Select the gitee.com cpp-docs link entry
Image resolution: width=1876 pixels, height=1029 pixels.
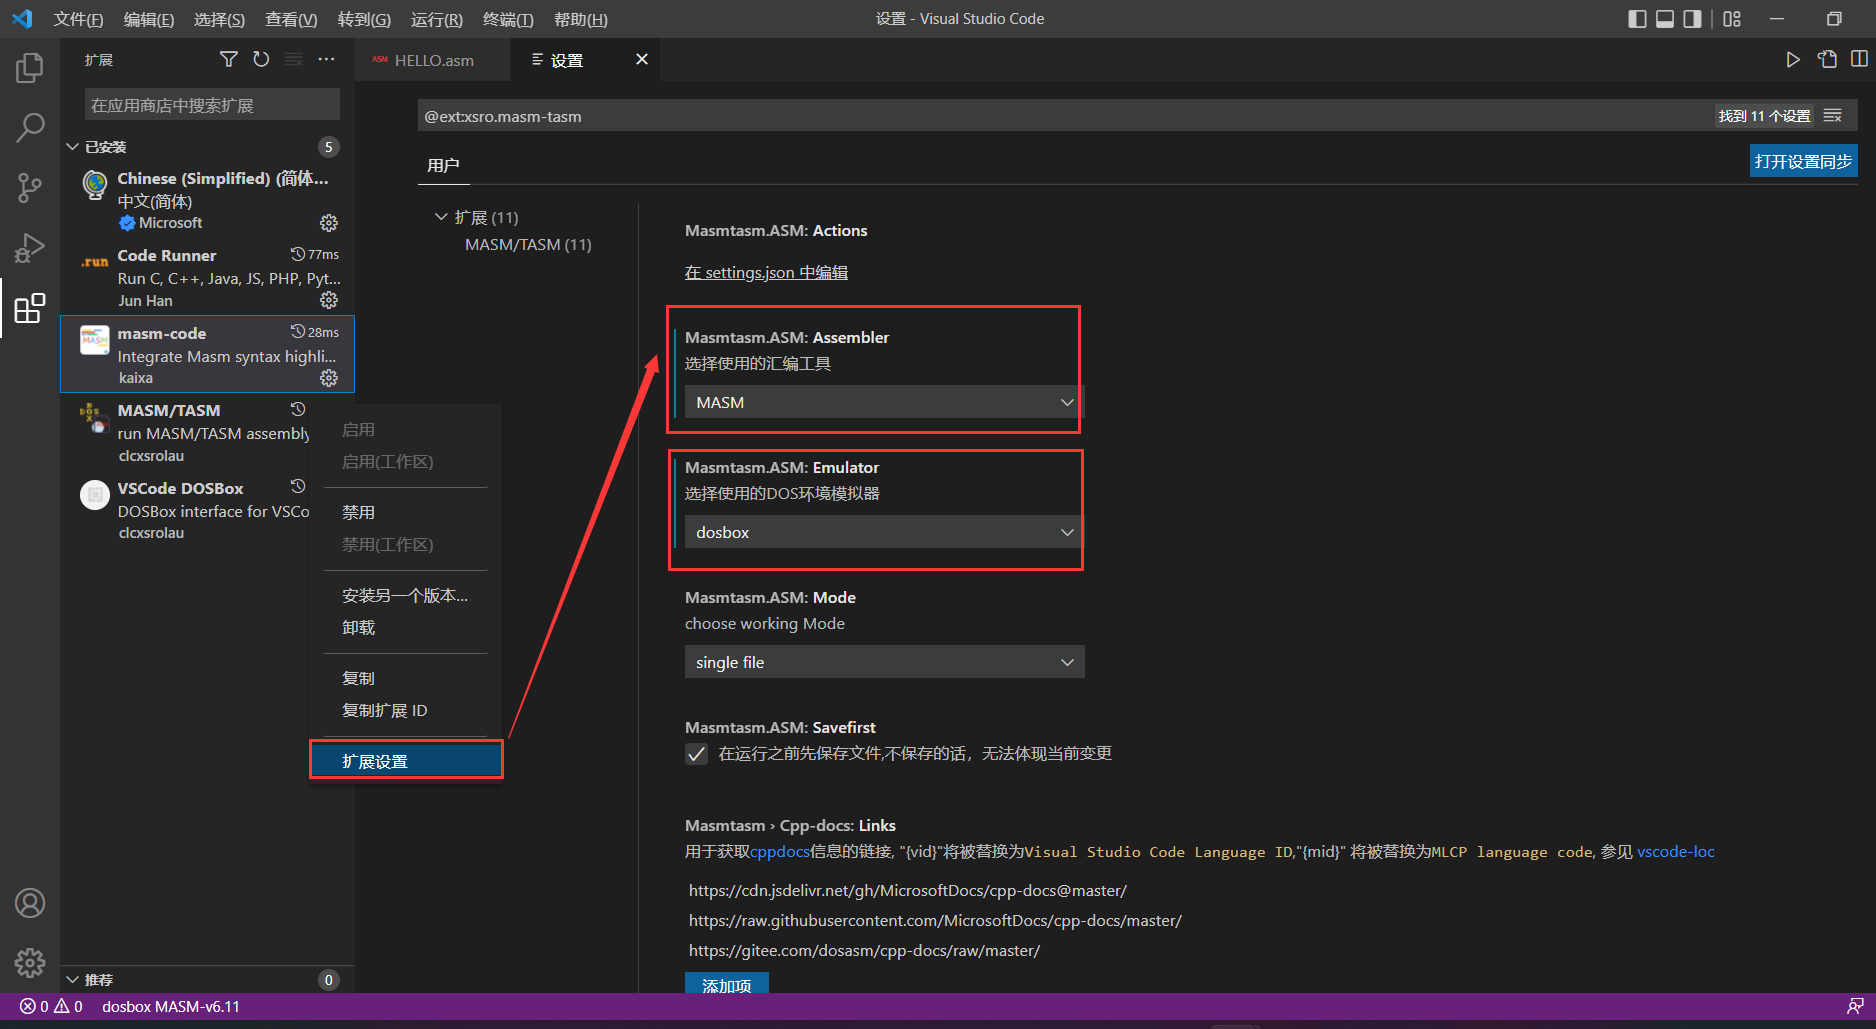pos(864,950)
